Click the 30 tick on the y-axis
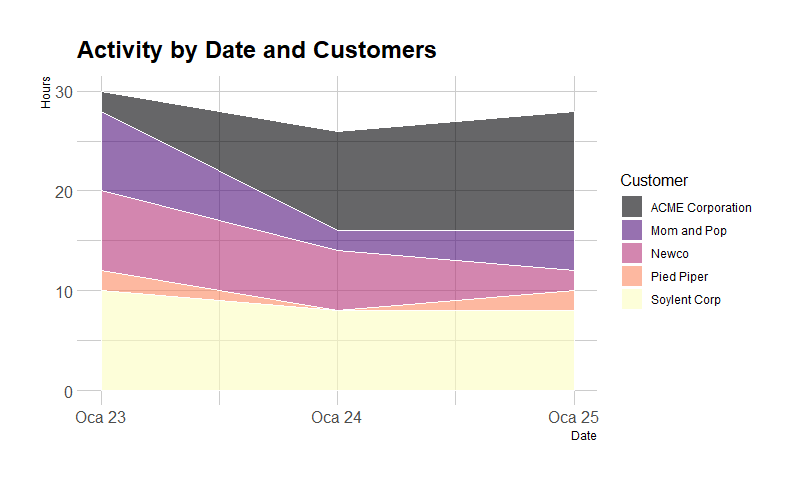Screen dimensions: 800x481 [64, 92]
